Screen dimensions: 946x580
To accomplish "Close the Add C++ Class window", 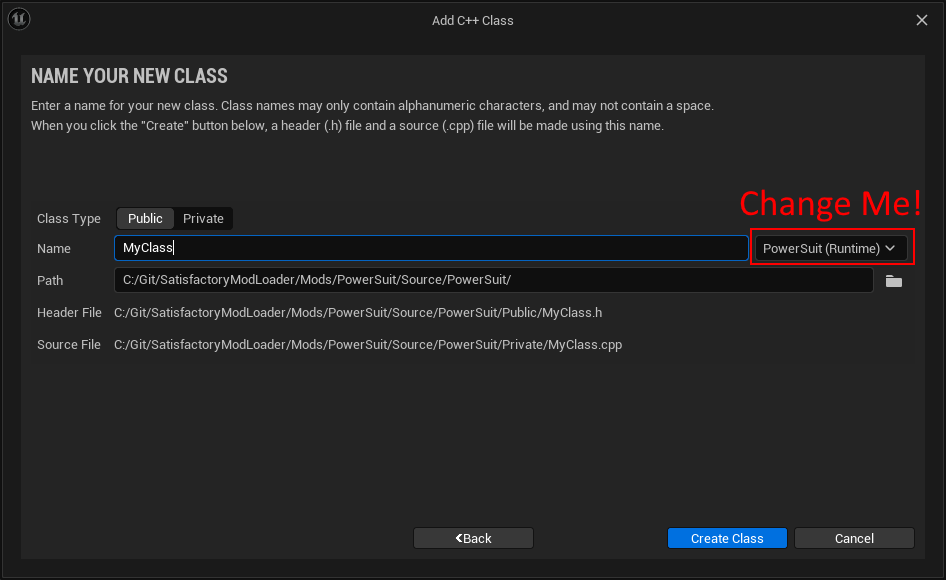I will point(921,20).
